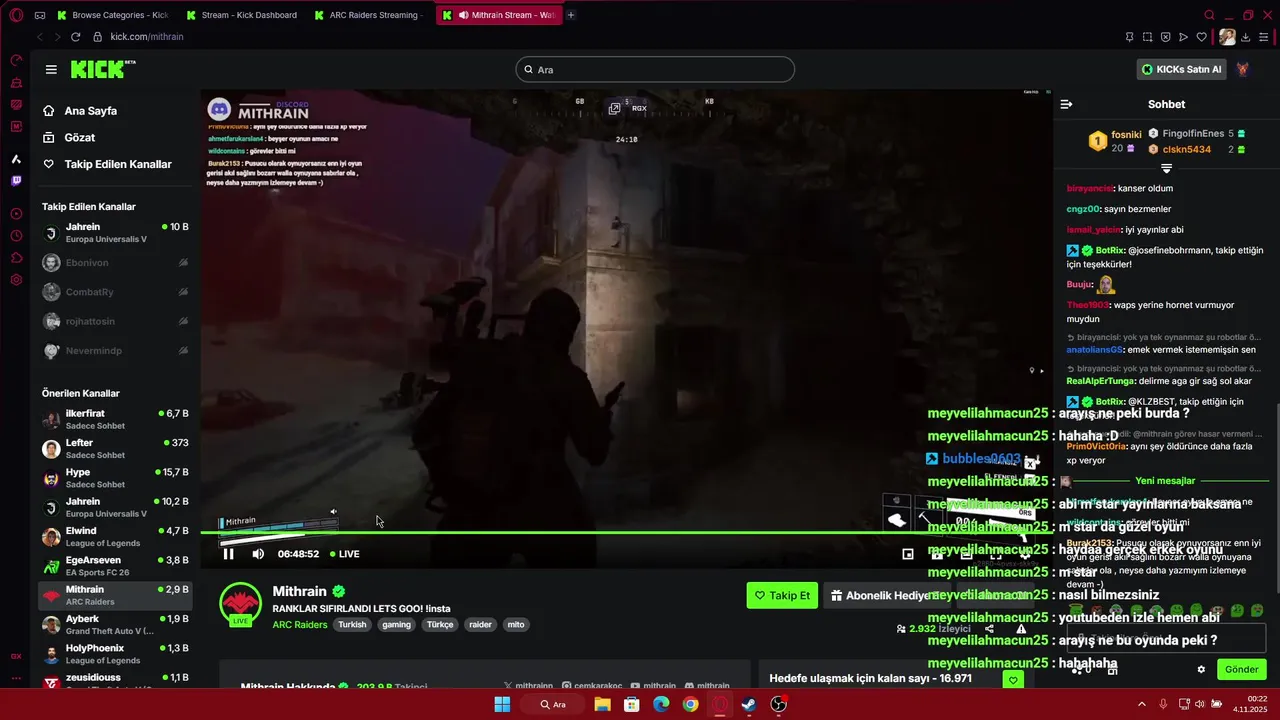This screenshot has width=1280, height=720.
Task: Open File Explorer from taskbar
Action: click(x=602, y=704)
